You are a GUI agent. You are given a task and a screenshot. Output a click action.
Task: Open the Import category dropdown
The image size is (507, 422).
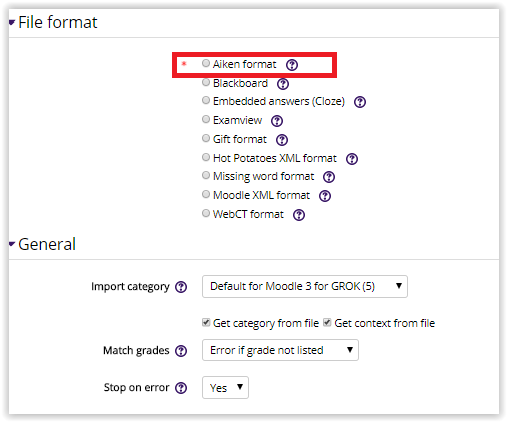tap(305, 286)
